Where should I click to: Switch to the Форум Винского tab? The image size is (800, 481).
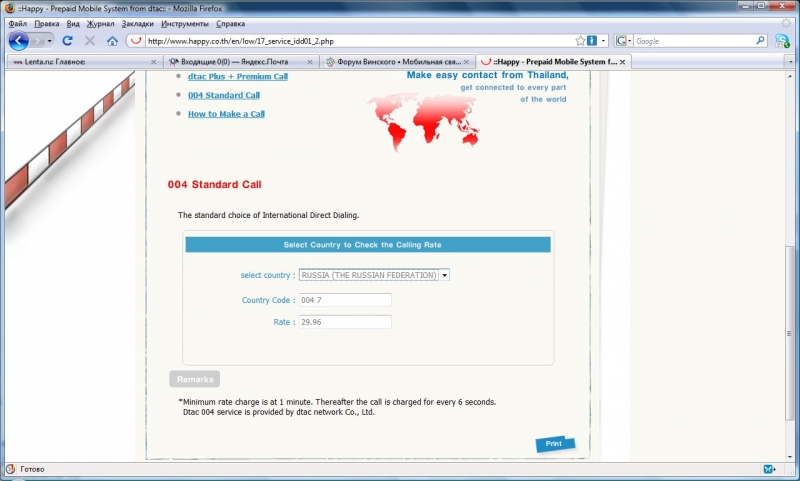[392, 62]
